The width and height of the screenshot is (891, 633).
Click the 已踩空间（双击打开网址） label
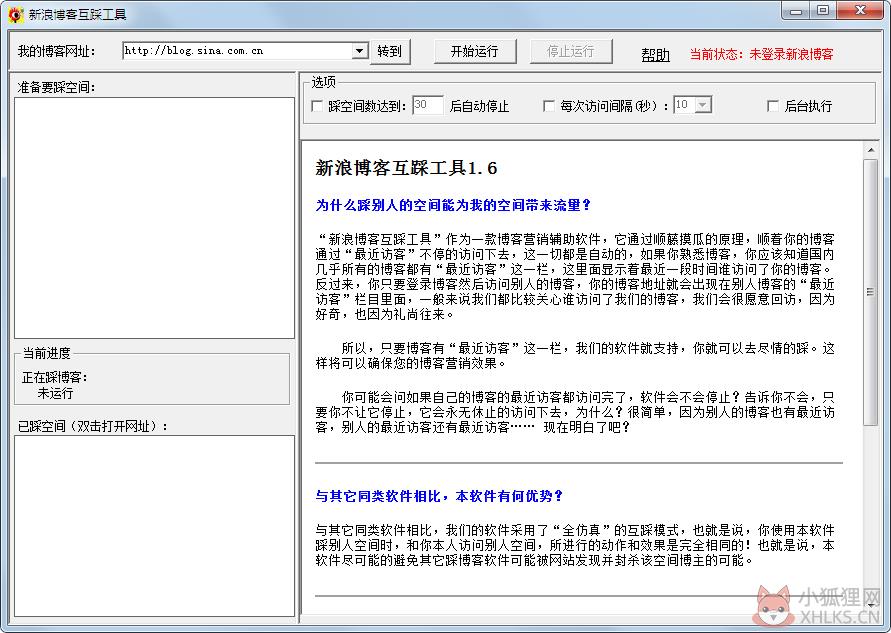(x=93, y=426)
